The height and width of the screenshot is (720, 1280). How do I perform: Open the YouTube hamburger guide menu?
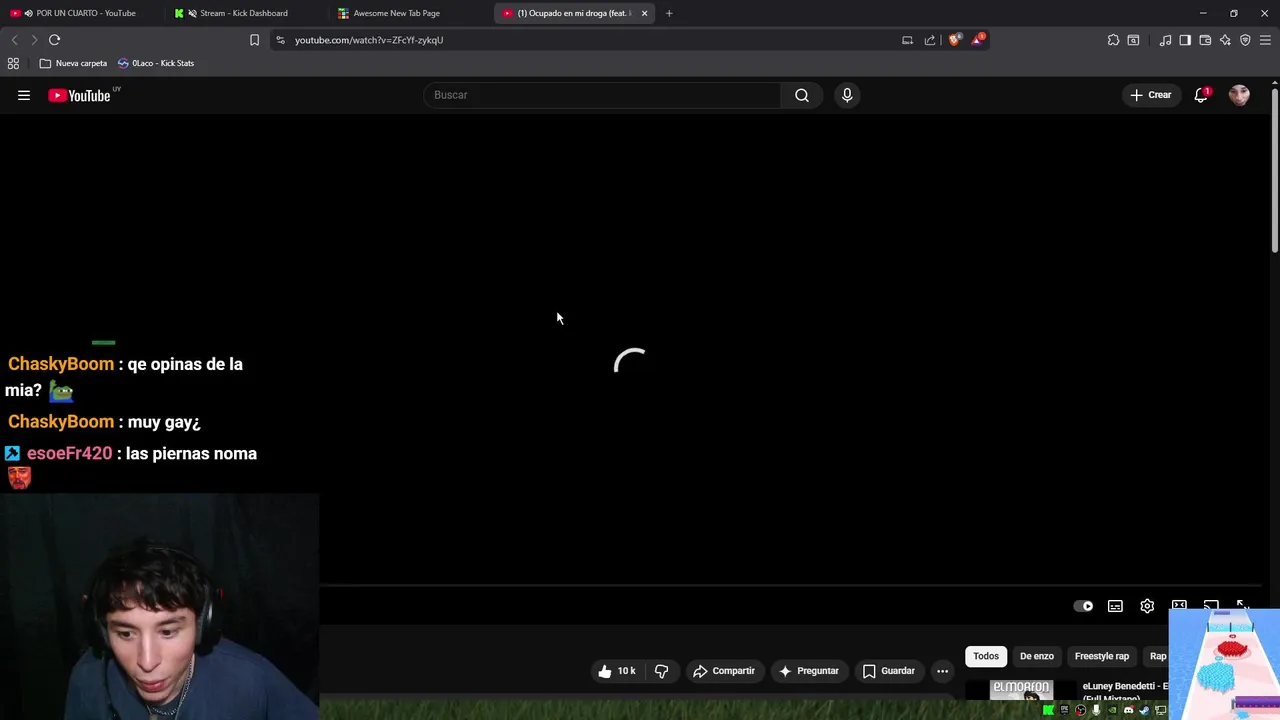click(x=24, y=95)
